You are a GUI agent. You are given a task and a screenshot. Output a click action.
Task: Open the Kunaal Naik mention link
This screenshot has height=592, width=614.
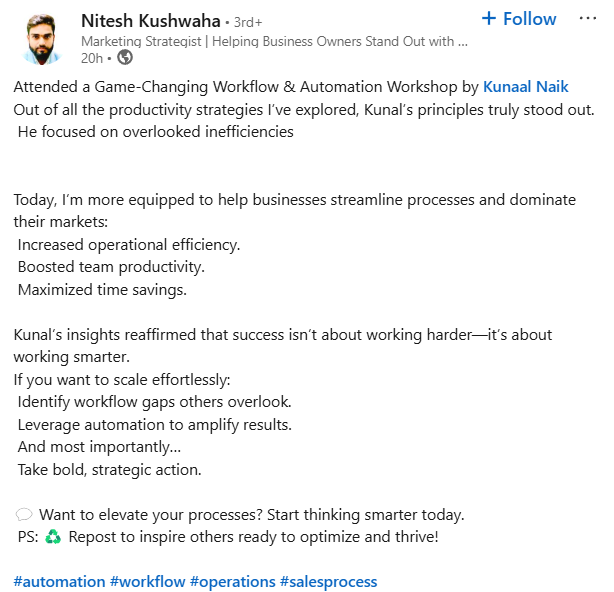(525, 87)
